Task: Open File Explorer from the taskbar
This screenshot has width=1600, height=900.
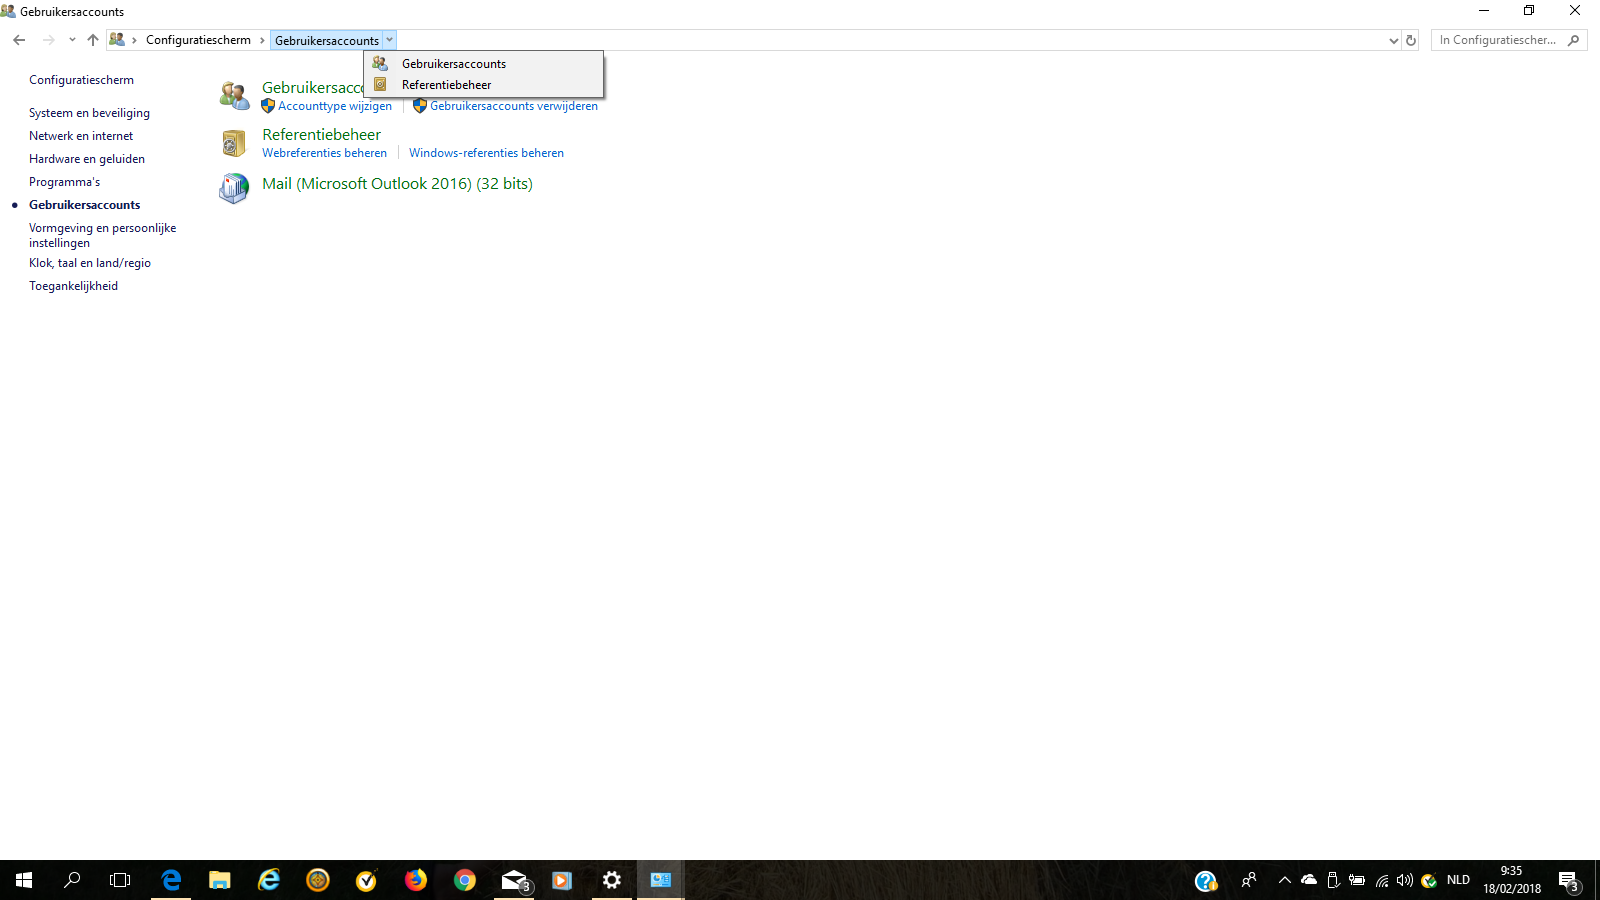Action: point(220,880)
